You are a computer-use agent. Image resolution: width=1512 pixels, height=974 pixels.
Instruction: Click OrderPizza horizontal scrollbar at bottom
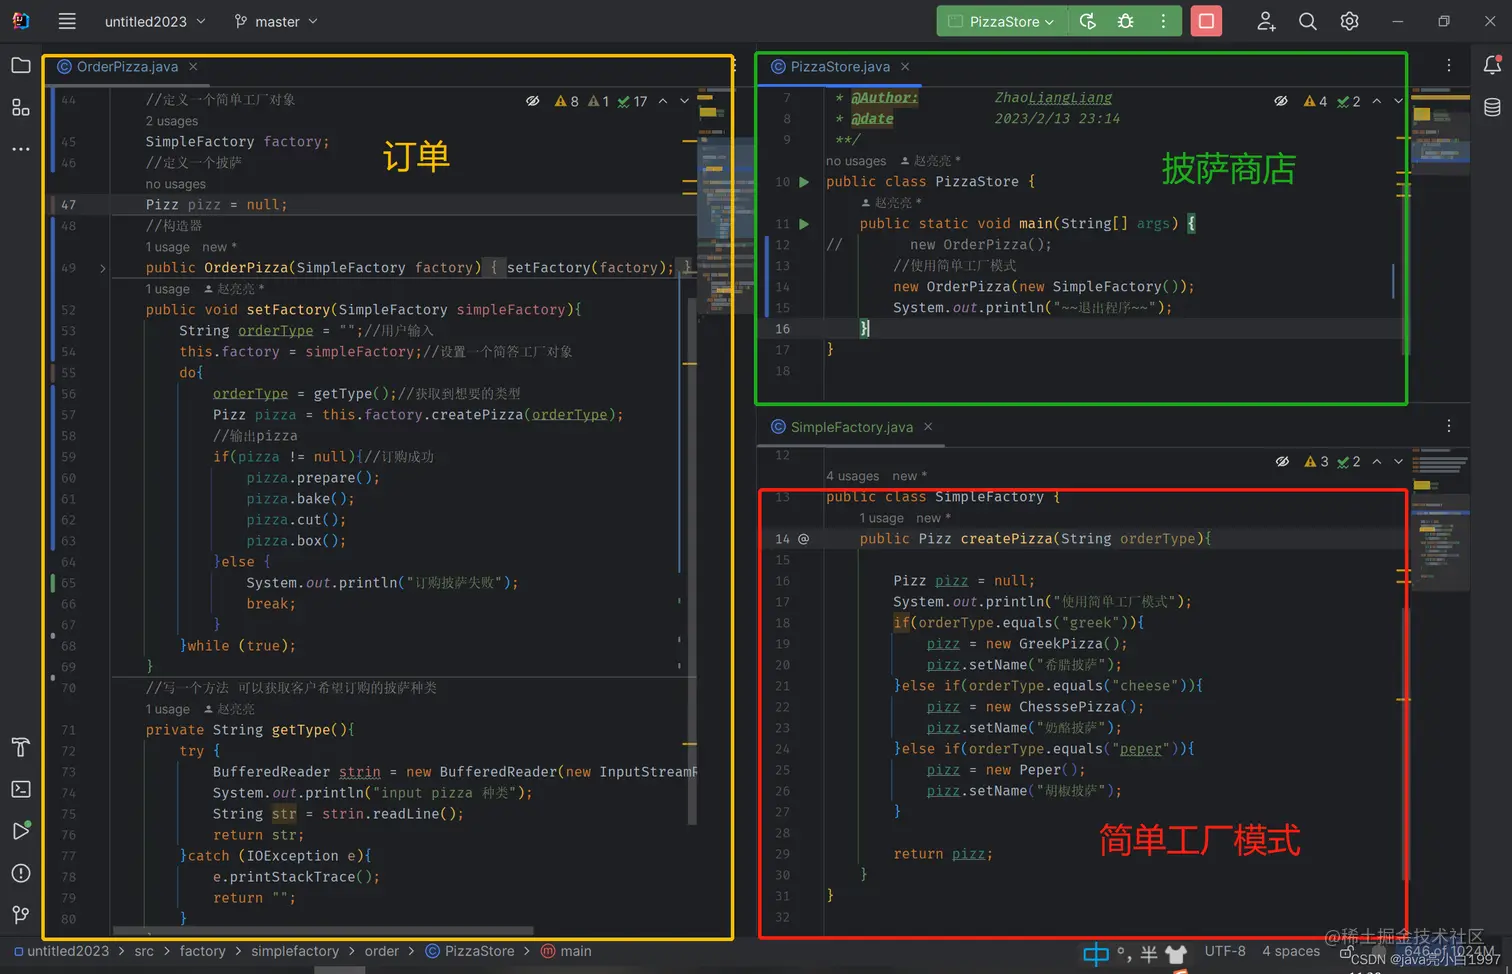coord(323,930)
